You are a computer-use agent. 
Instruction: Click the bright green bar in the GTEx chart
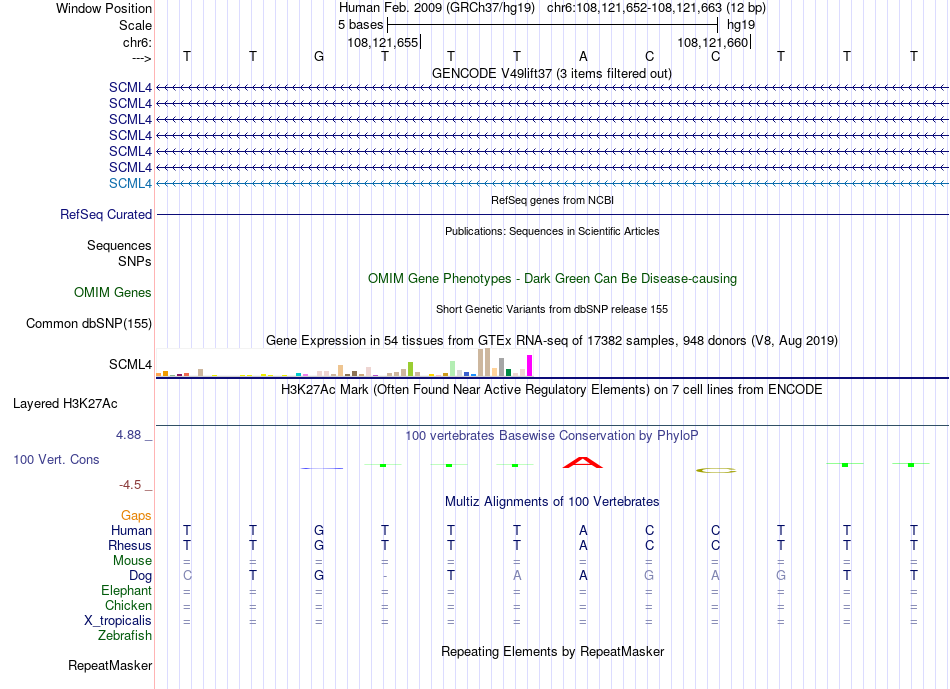[x=410, y=369]
